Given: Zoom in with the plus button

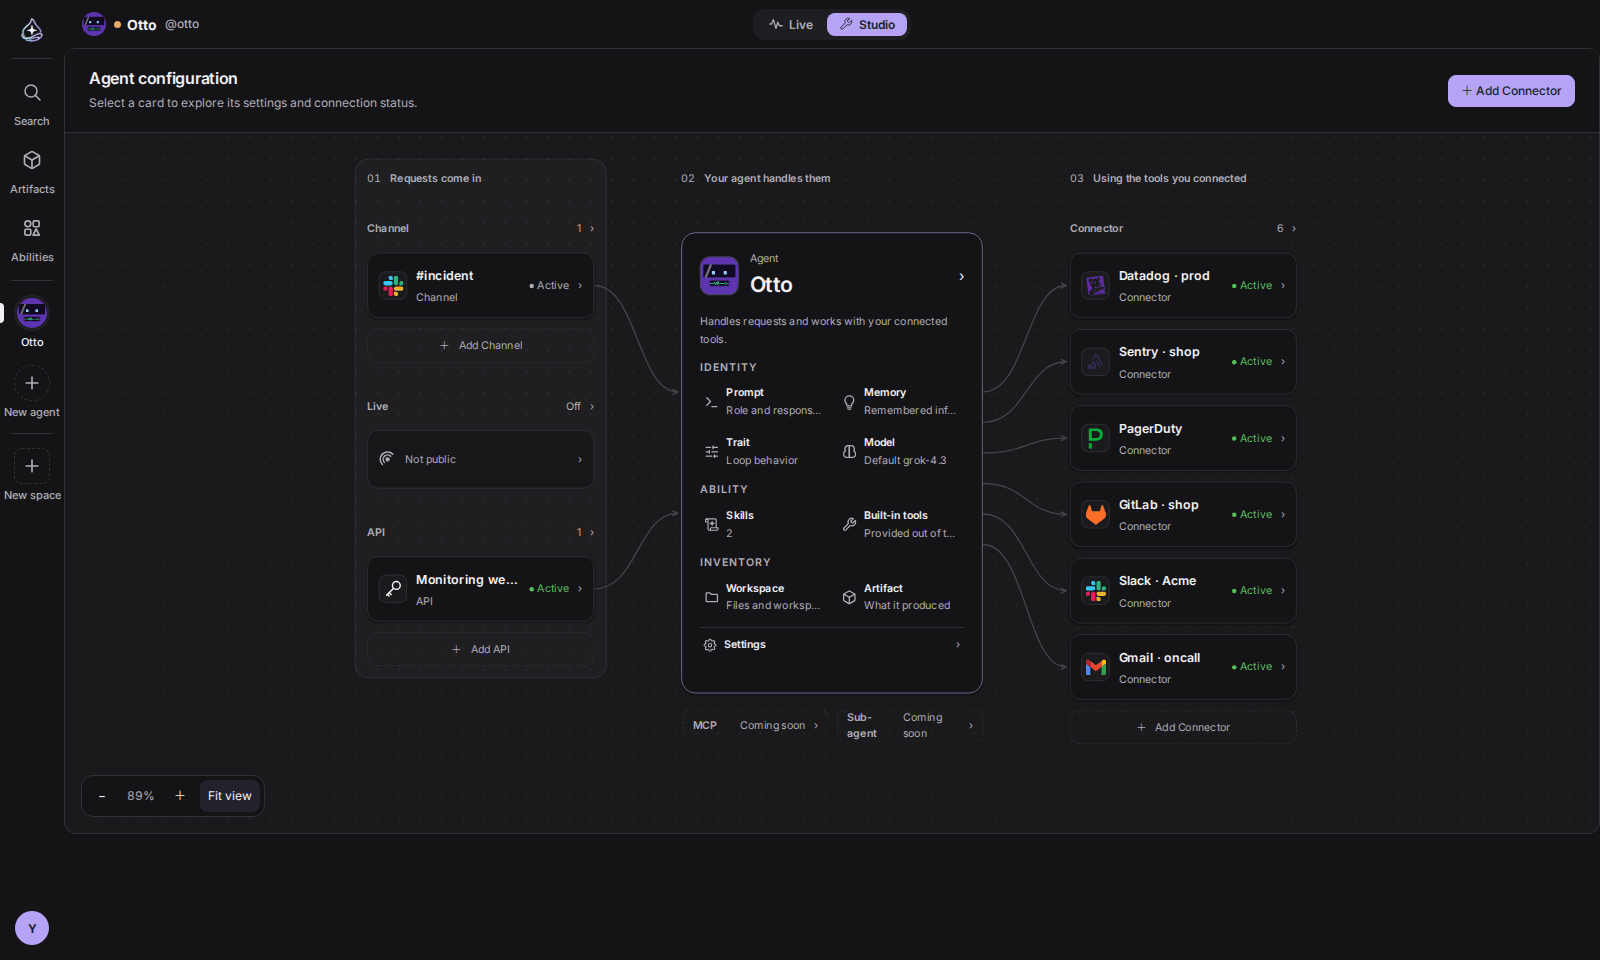Looking at the screenshot, I should (x=180, y=796).
